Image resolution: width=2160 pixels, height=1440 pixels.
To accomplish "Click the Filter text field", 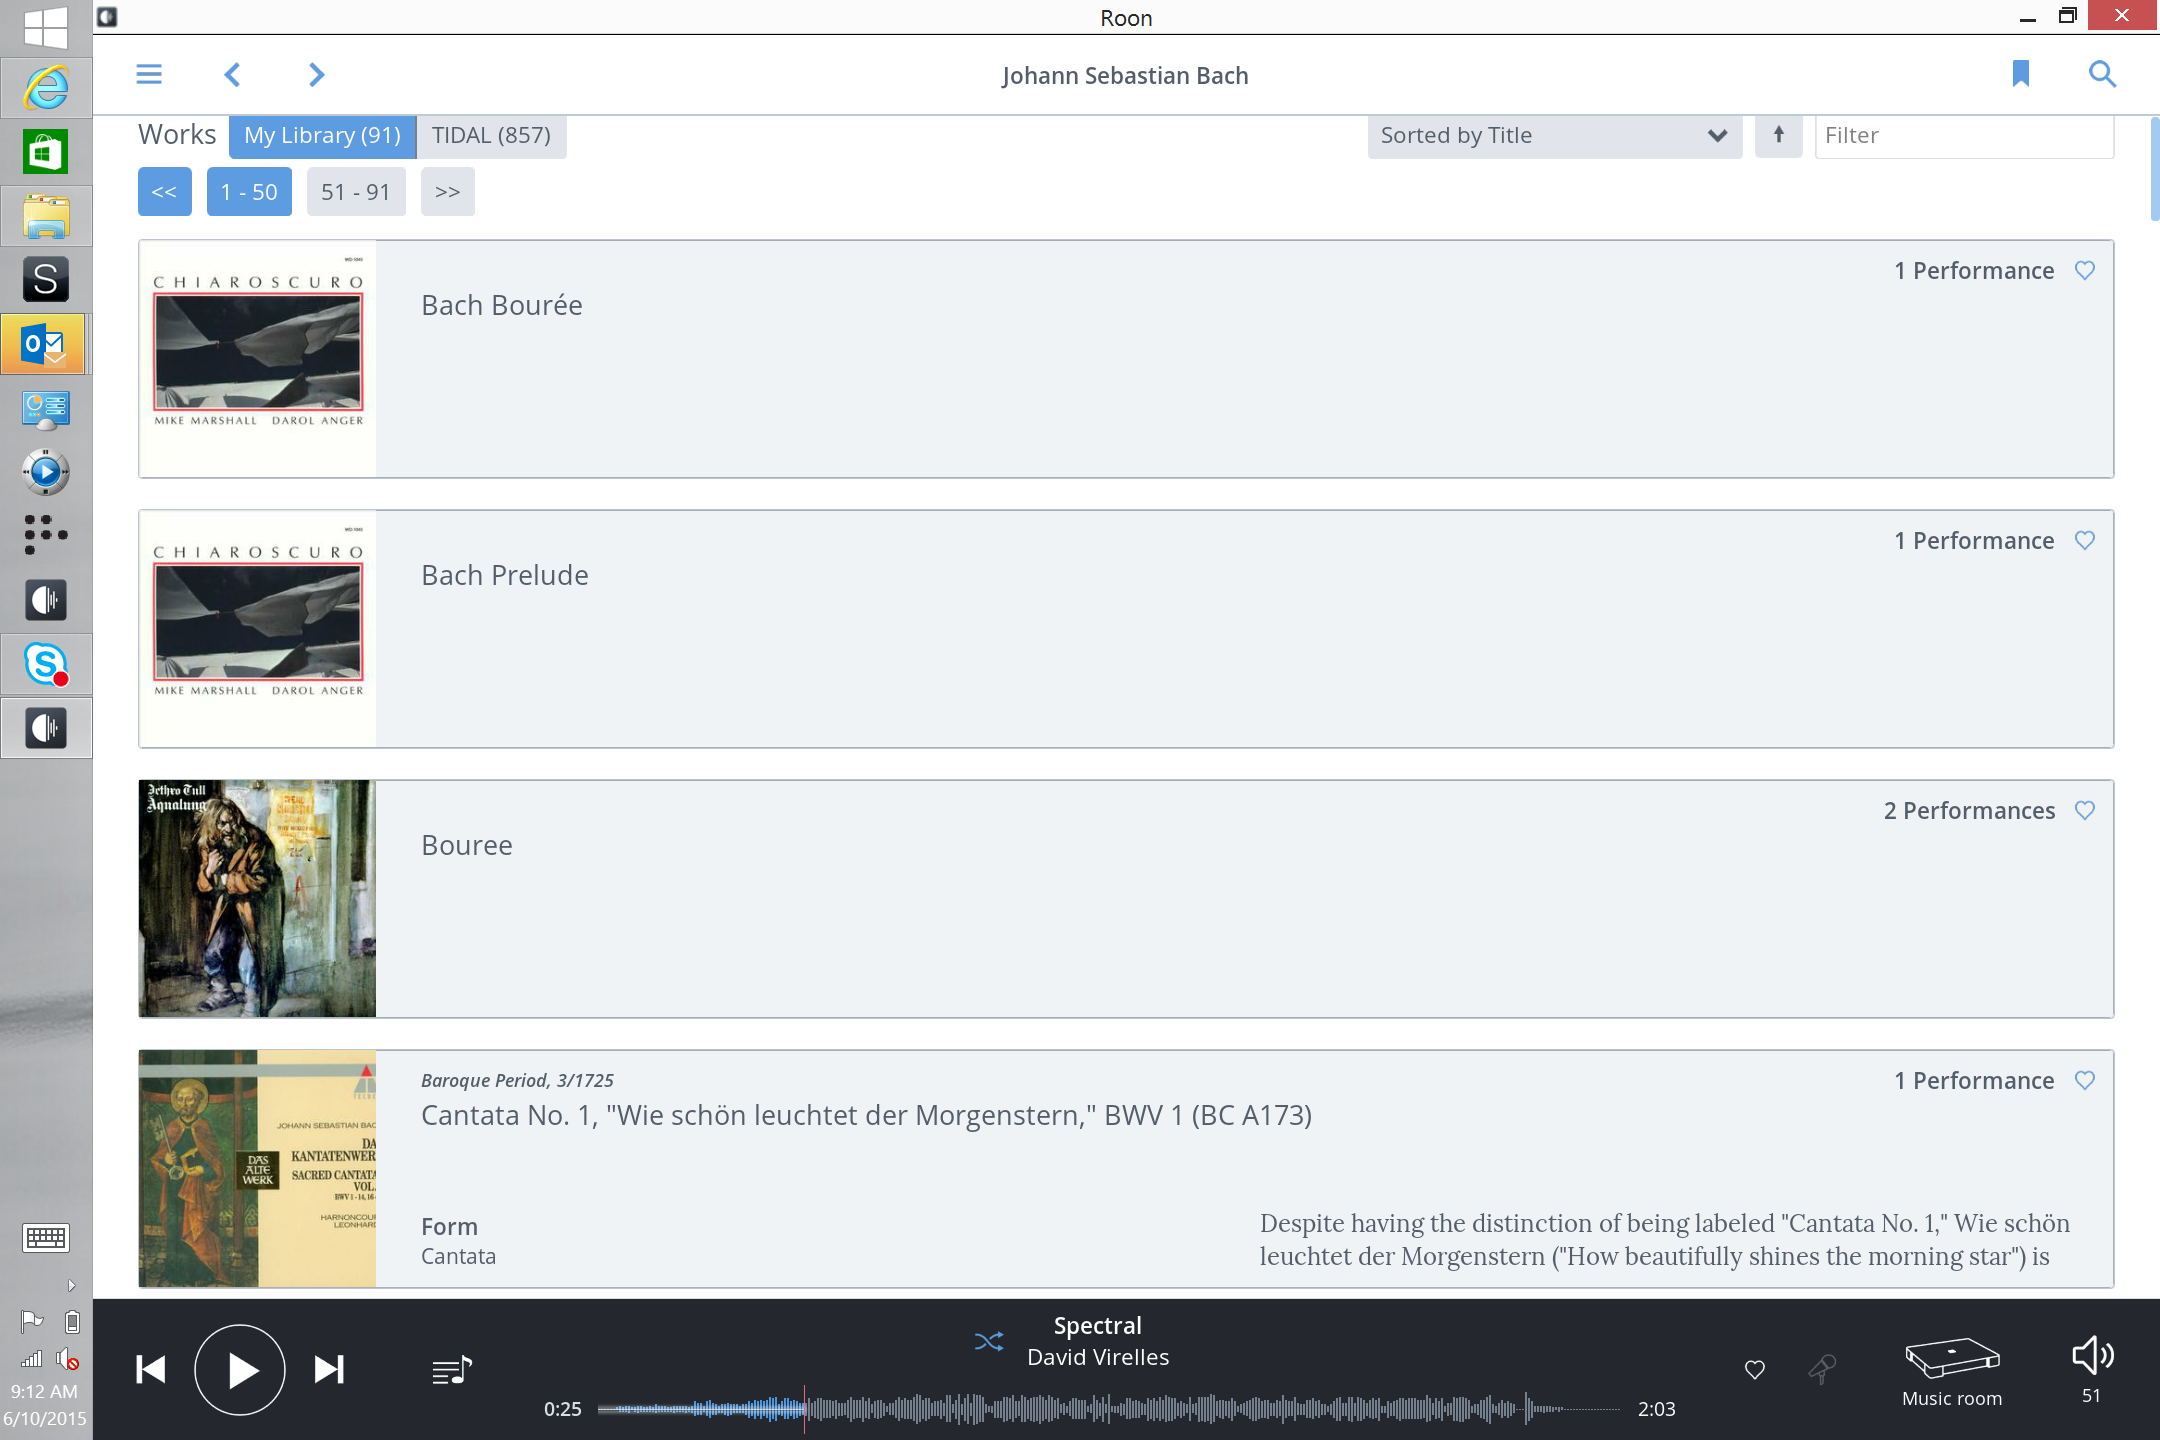I will (x=1963, y=136).
